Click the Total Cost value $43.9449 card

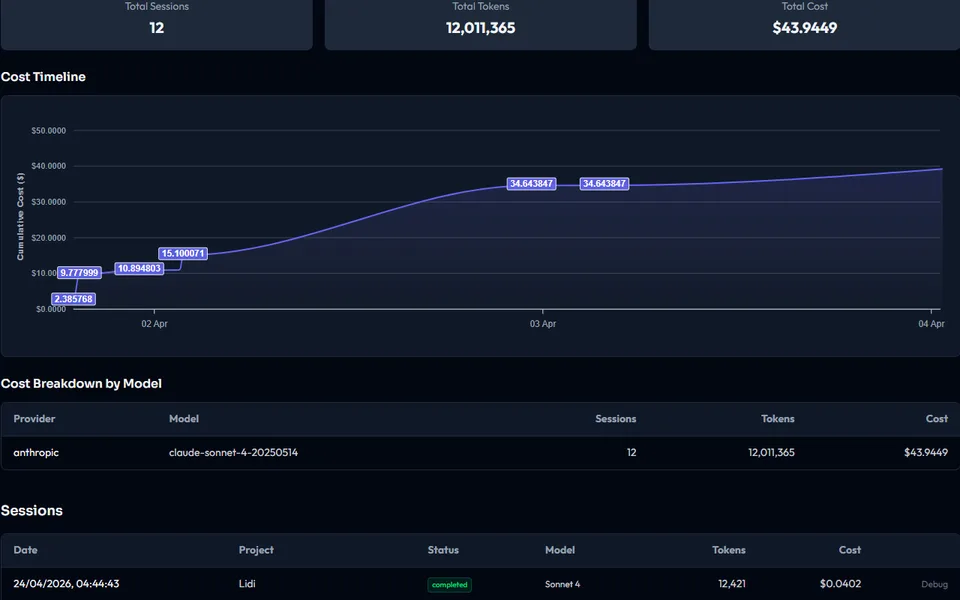pyautogui.click(x=804, y=28)
